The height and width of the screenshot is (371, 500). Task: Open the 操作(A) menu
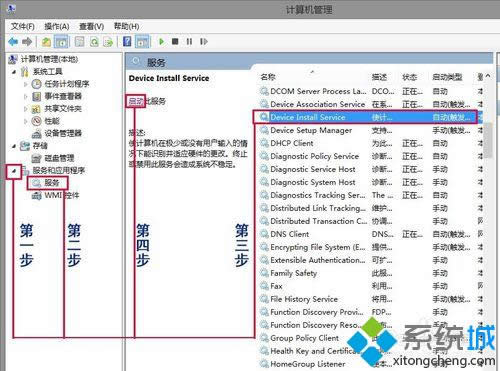(57, 26)
